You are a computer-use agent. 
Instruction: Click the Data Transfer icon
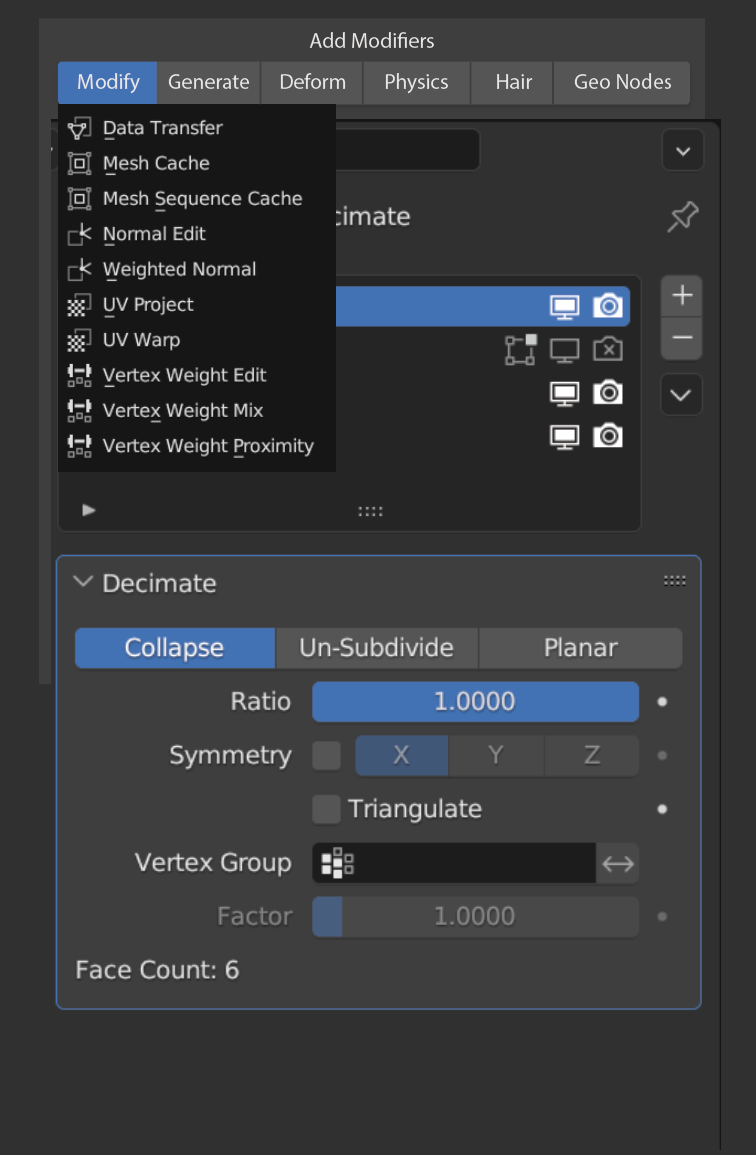click(x=79, y=128)
